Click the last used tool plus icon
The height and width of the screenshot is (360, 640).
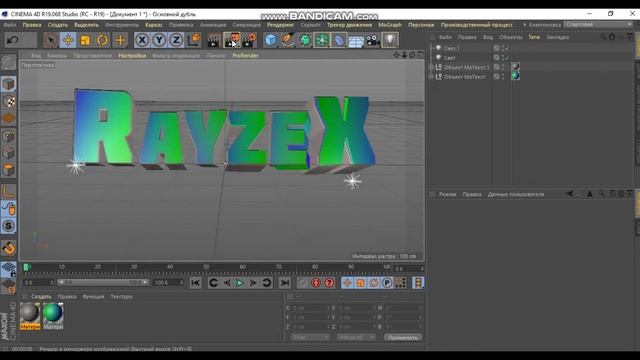(x=120, y=40)
